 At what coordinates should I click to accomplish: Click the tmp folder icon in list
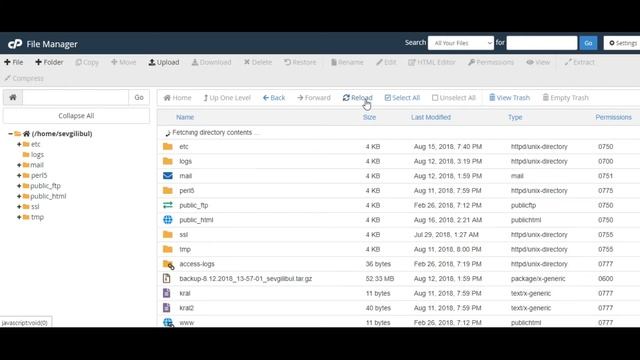pos(168,249)
